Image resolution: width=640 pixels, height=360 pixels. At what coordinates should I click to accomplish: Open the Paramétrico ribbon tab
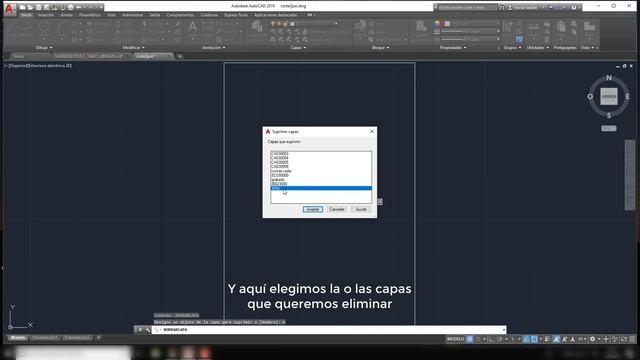(90, 15)
